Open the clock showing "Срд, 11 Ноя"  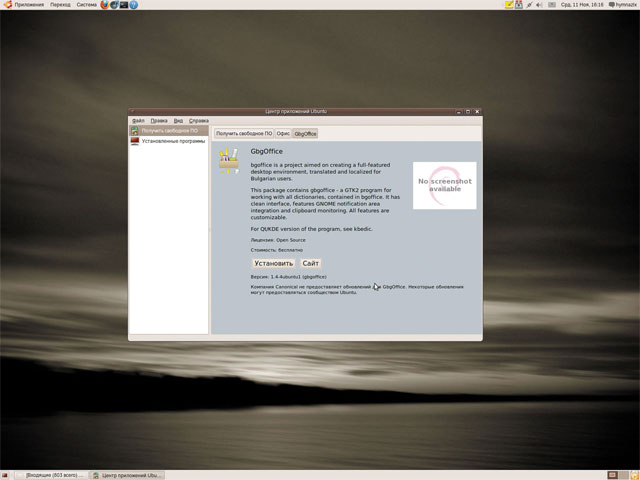point(582,5)
